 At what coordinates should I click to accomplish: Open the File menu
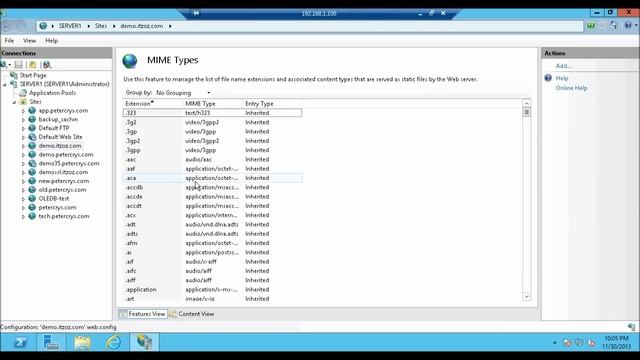pyautogui.click(x=9, y=40)
